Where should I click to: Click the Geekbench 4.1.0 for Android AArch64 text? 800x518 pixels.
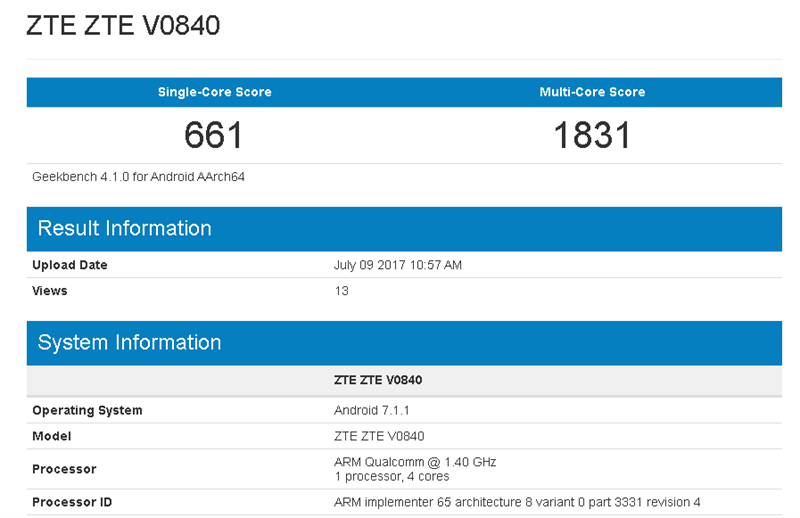click(138, 177)
